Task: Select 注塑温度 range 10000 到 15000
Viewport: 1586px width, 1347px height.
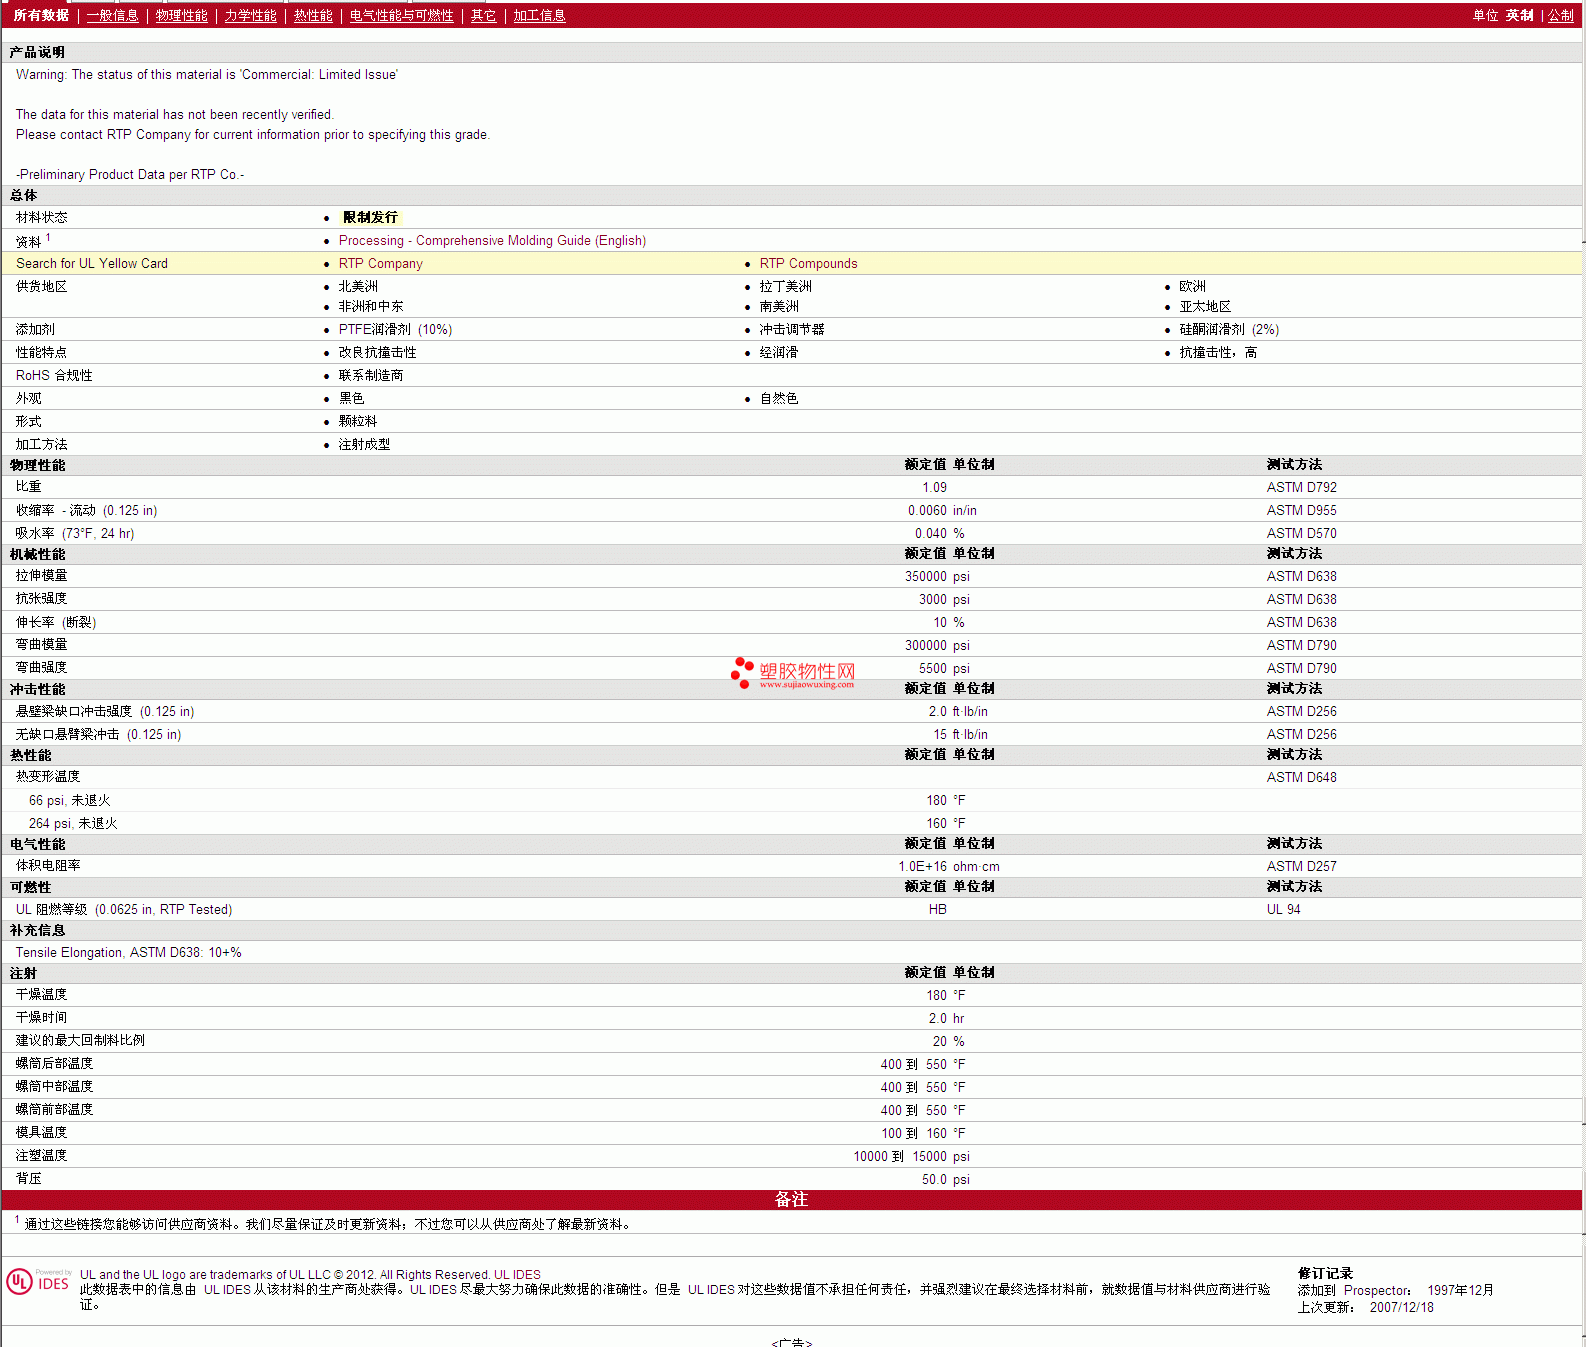Action: click(x=900, y=1157)
